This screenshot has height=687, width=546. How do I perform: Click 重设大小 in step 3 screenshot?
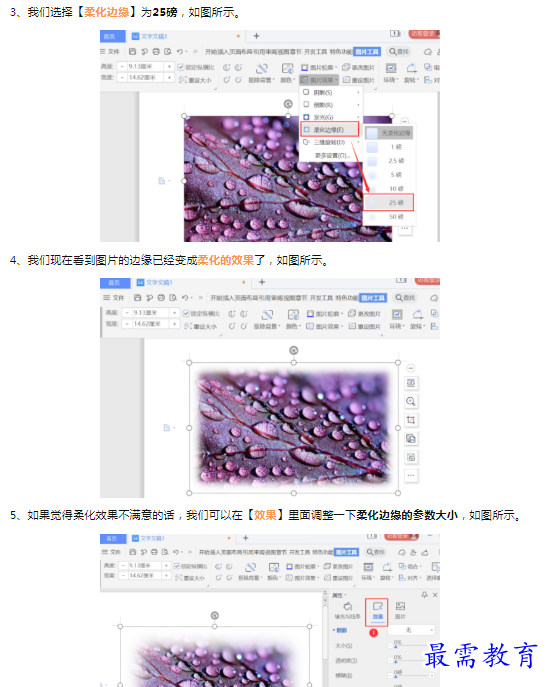click(x=195, y=80)
